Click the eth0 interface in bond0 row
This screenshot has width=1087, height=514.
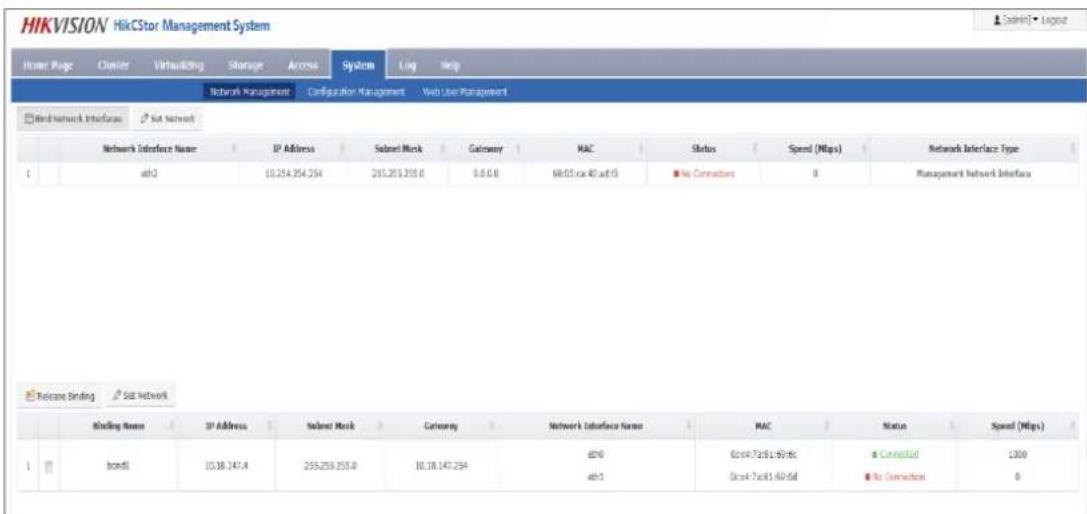pos(593,454)
